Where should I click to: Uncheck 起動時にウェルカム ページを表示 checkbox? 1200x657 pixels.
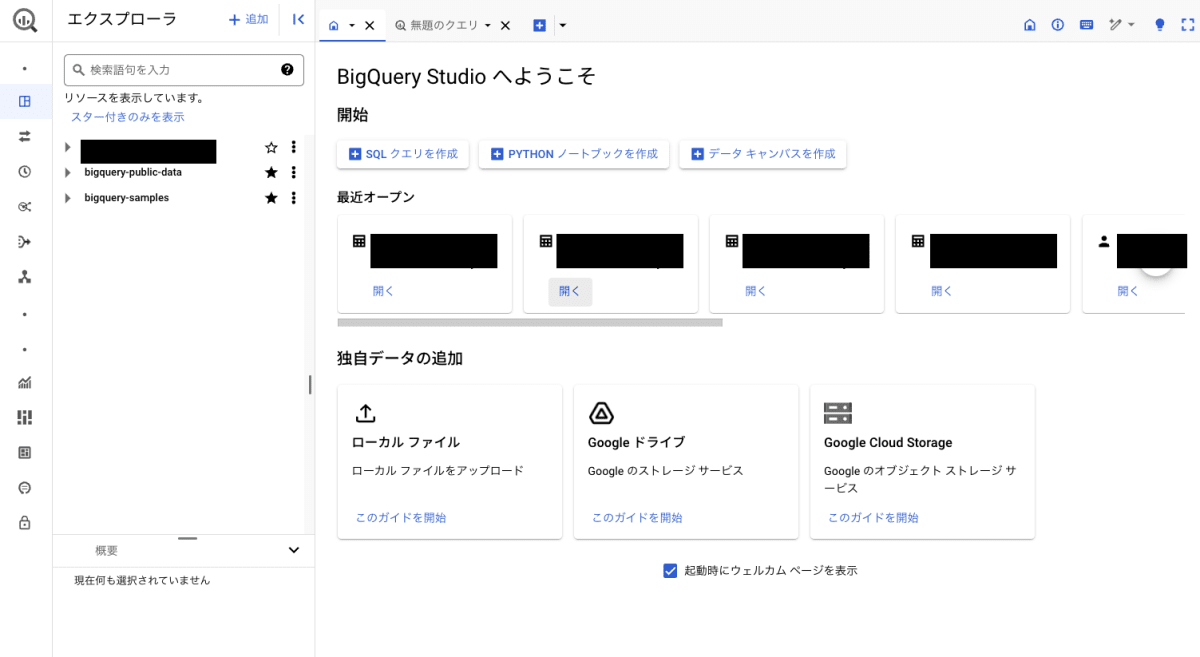tap(671, 570)
